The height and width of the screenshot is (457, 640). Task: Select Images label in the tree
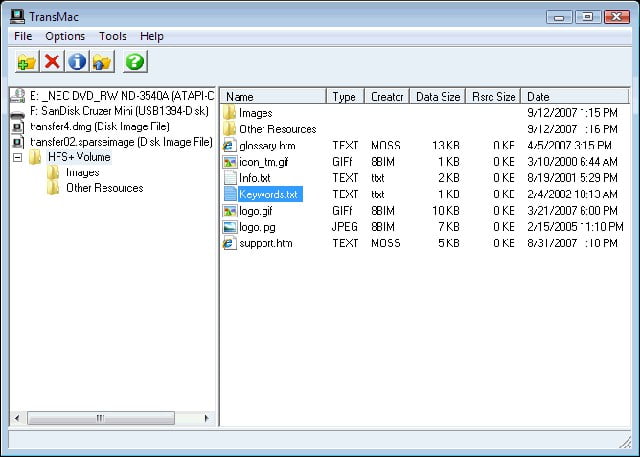(x=83, y=173)
